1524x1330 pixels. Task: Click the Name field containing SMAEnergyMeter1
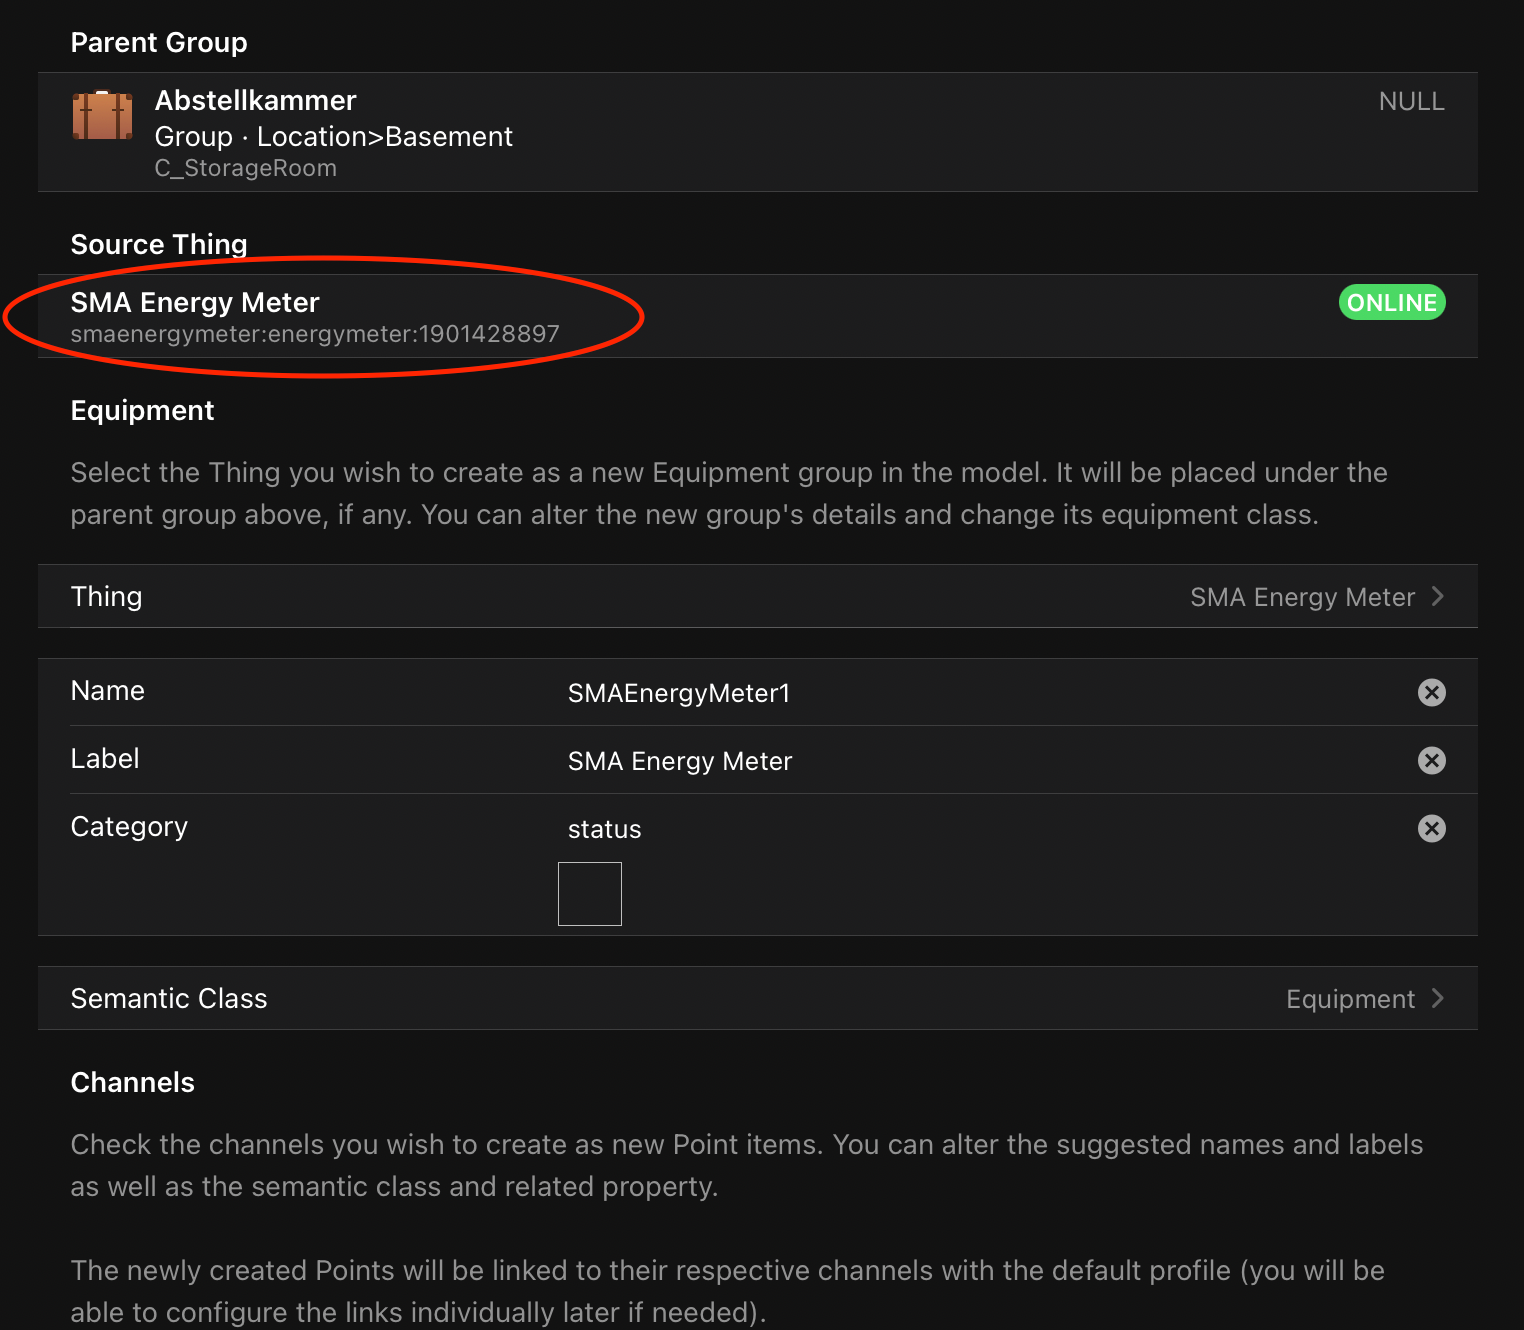tap(678, 693)
